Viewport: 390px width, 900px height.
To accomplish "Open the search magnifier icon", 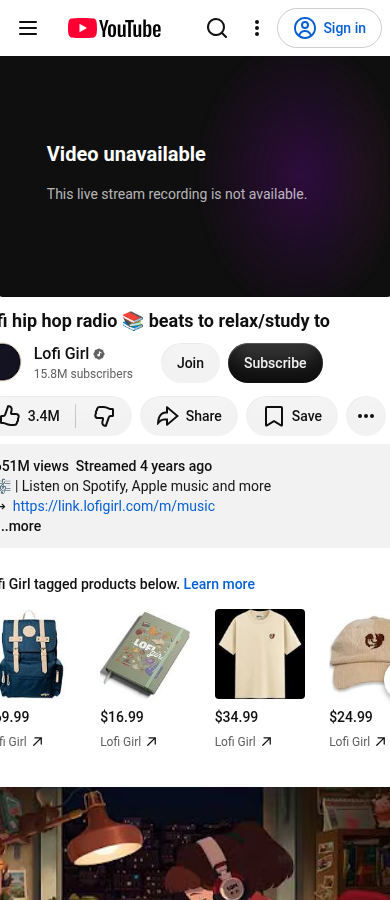I will coord(217,28).
